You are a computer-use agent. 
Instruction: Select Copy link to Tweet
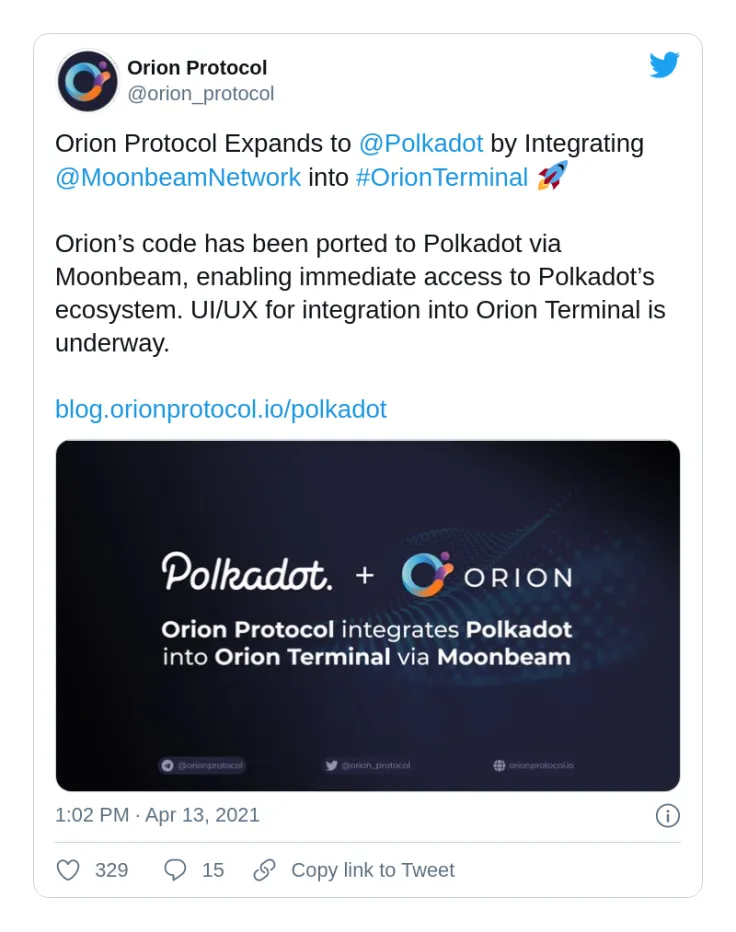coord(372,870)
